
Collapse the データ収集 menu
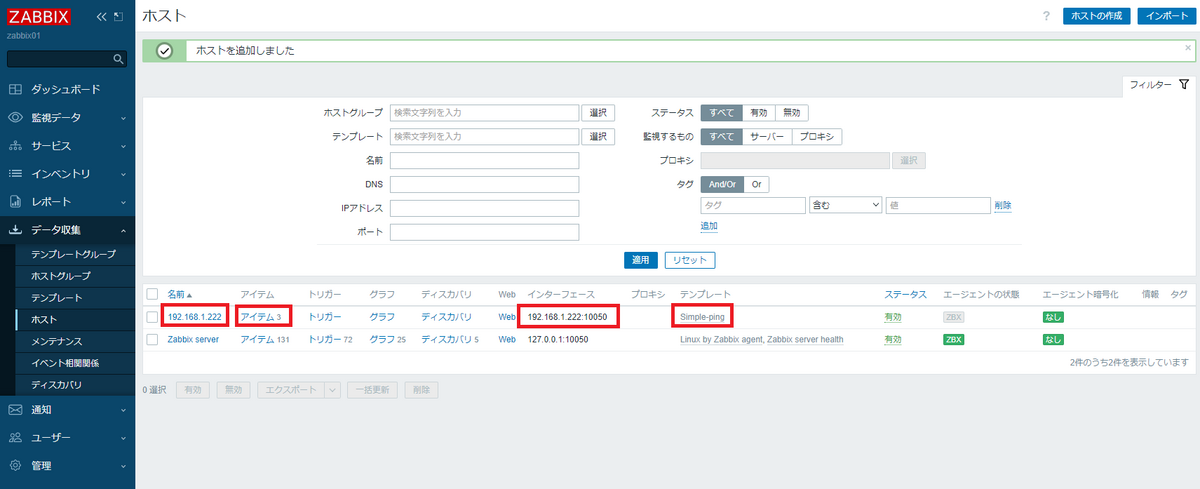click(123, 230)
